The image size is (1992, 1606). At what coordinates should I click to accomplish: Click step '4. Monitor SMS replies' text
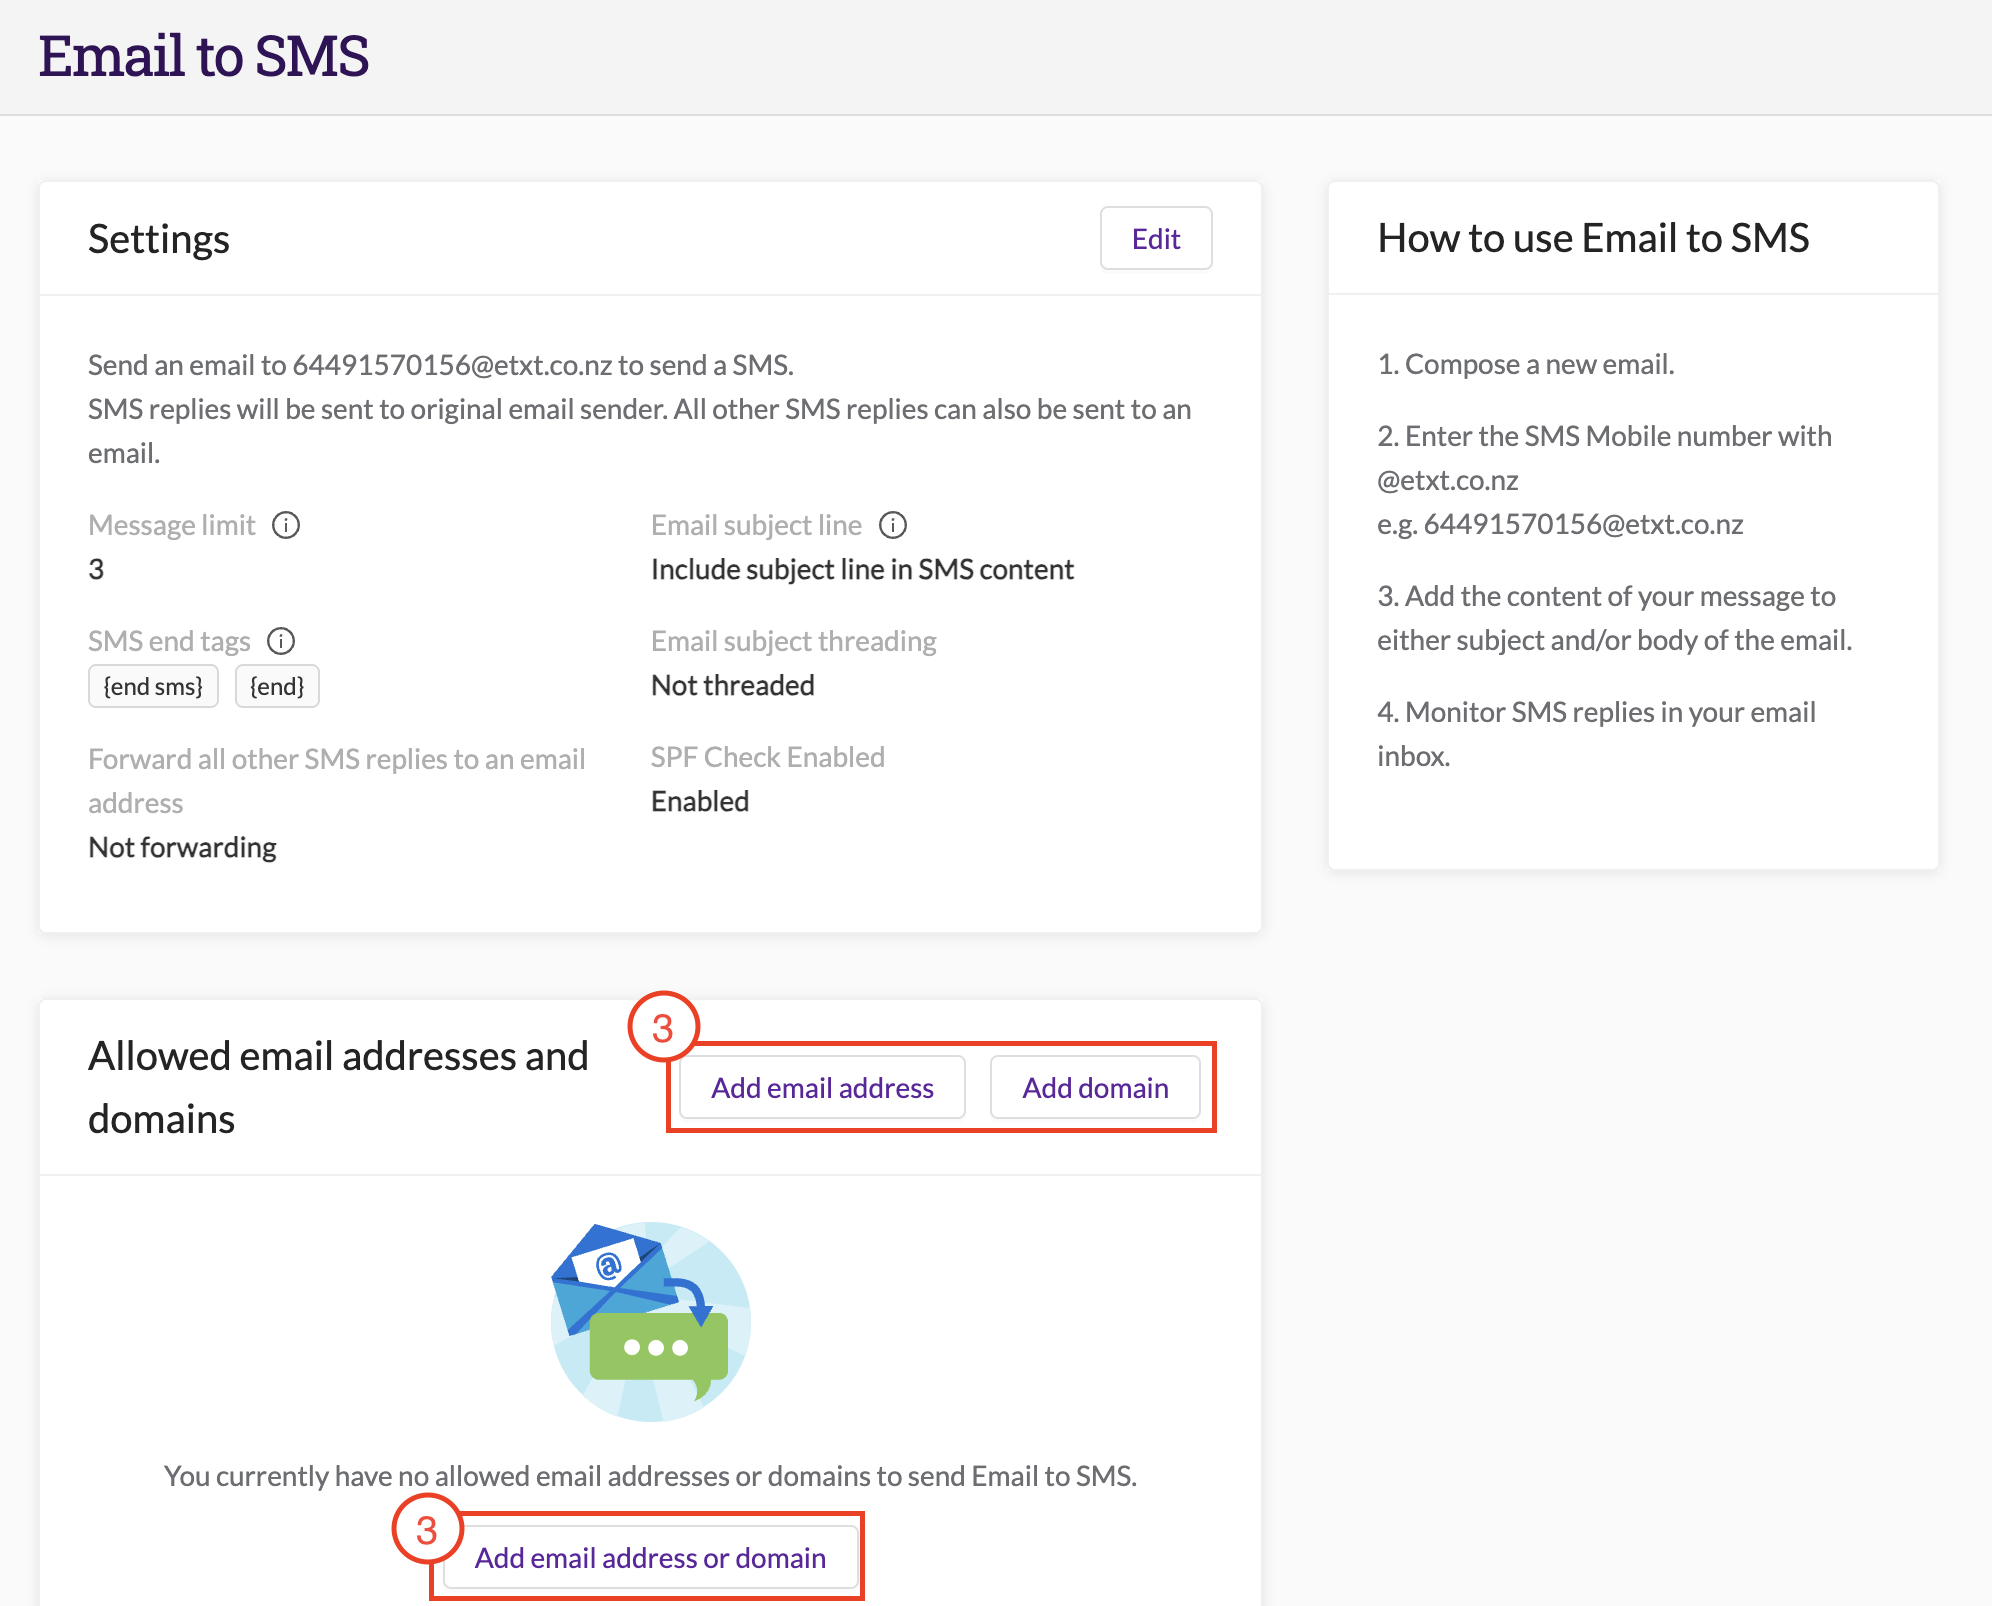click(x=1596, y=734)
